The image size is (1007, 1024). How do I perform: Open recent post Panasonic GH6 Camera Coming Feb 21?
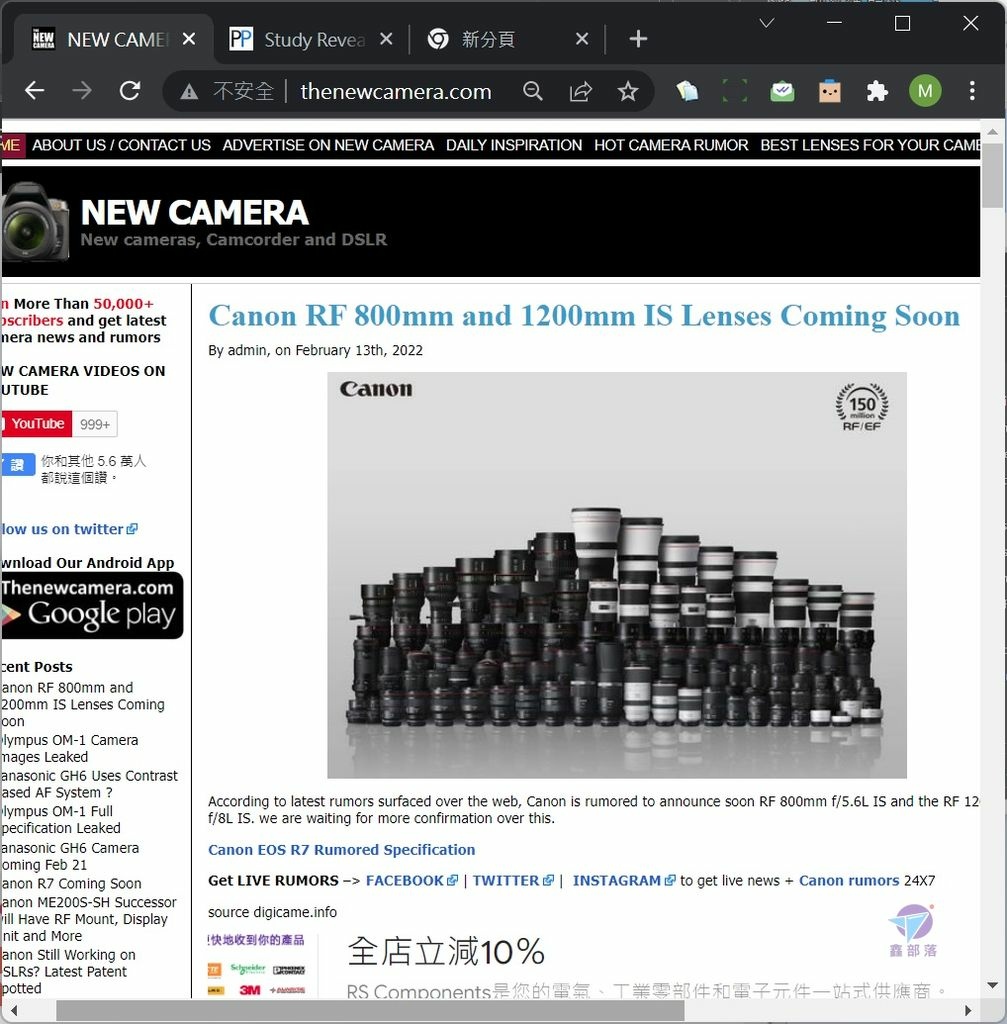coord(71,856)
